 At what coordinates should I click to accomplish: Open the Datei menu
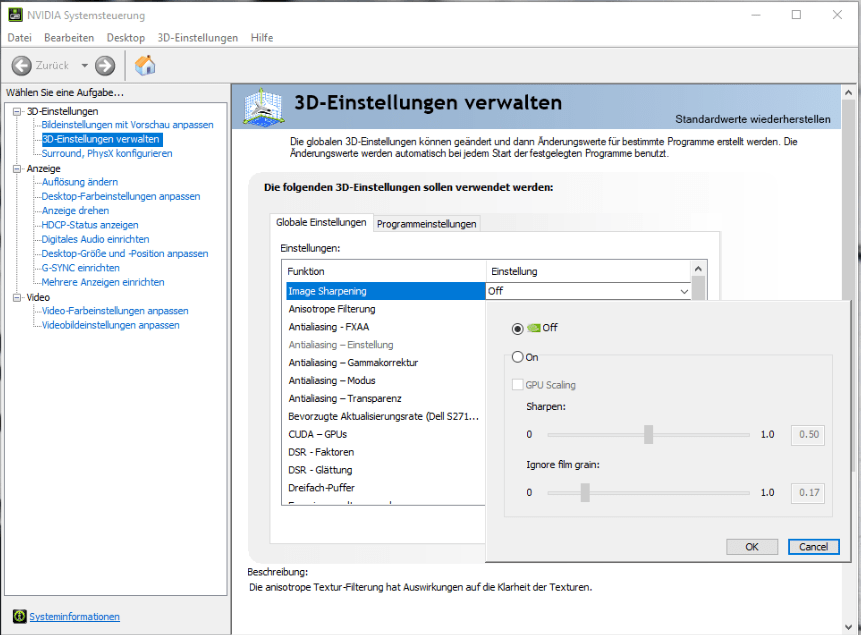20,37
